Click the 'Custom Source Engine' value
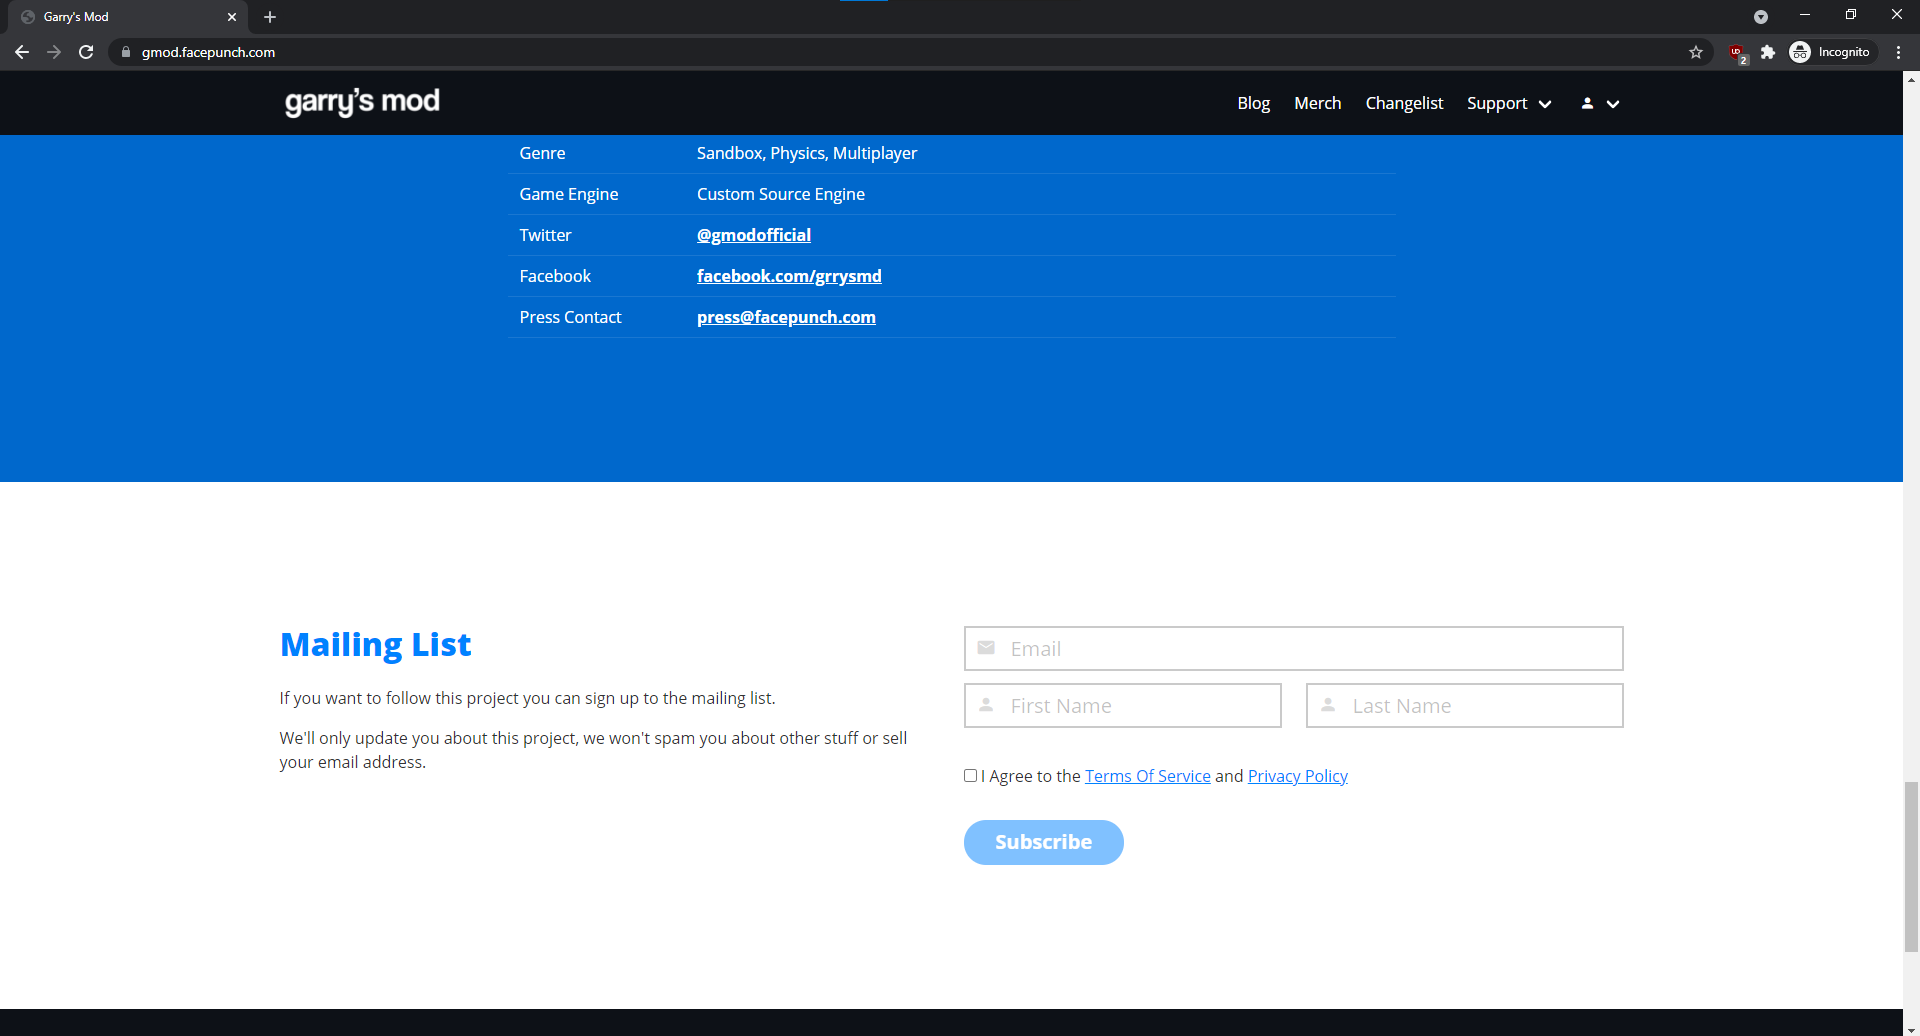1920x1036 pixels. point(781,194)
